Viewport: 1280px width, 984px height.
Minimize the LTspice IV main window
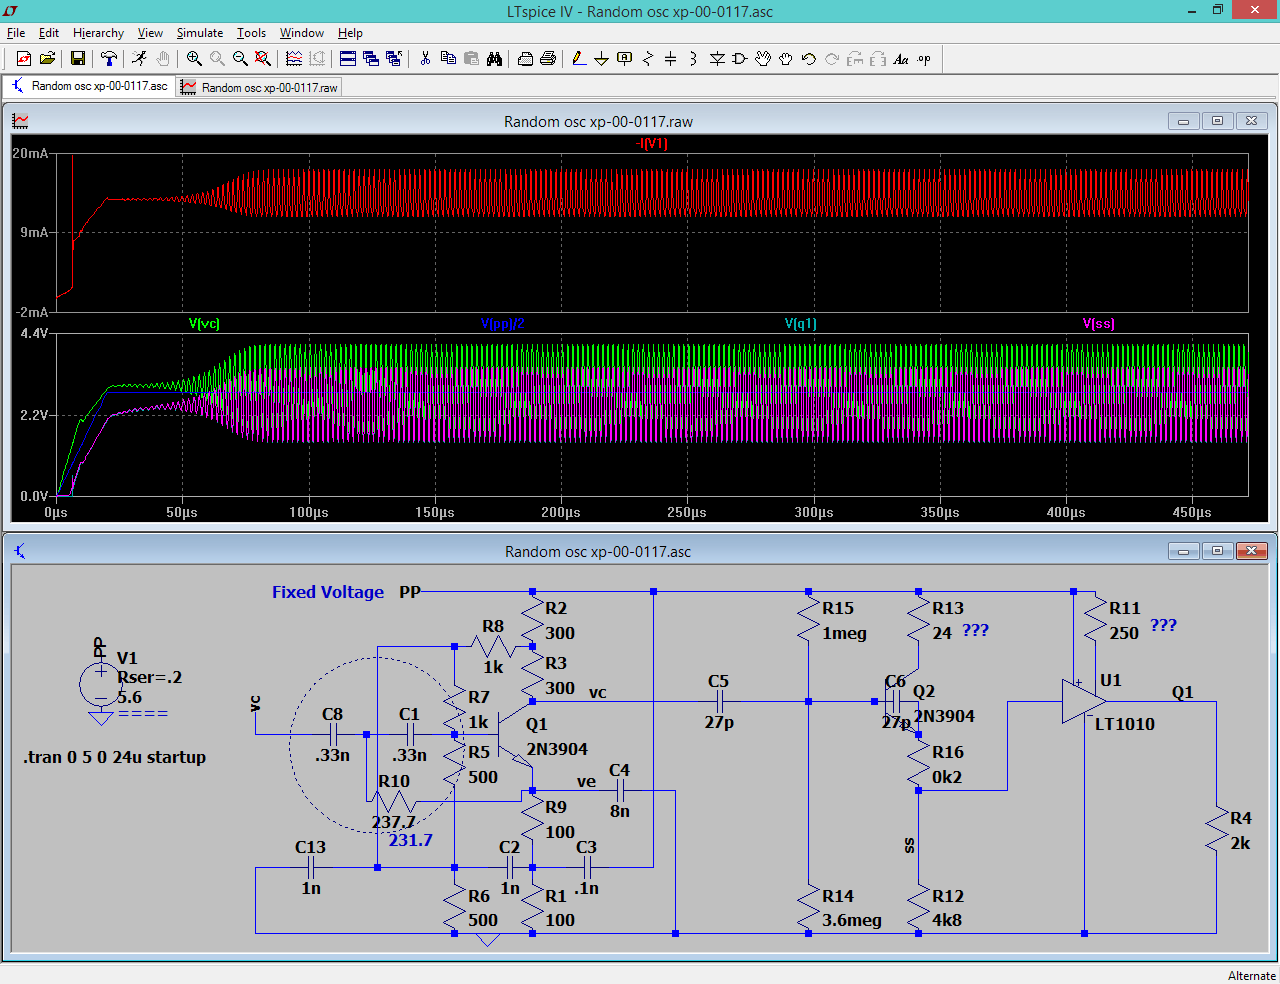point(1192,11)
